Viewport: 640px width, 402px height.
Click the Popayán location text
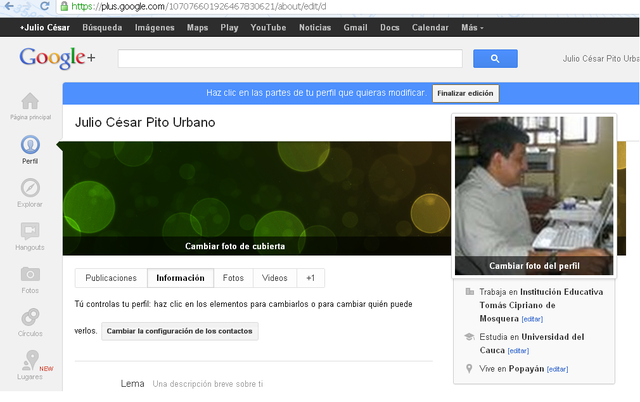[526, 369]
